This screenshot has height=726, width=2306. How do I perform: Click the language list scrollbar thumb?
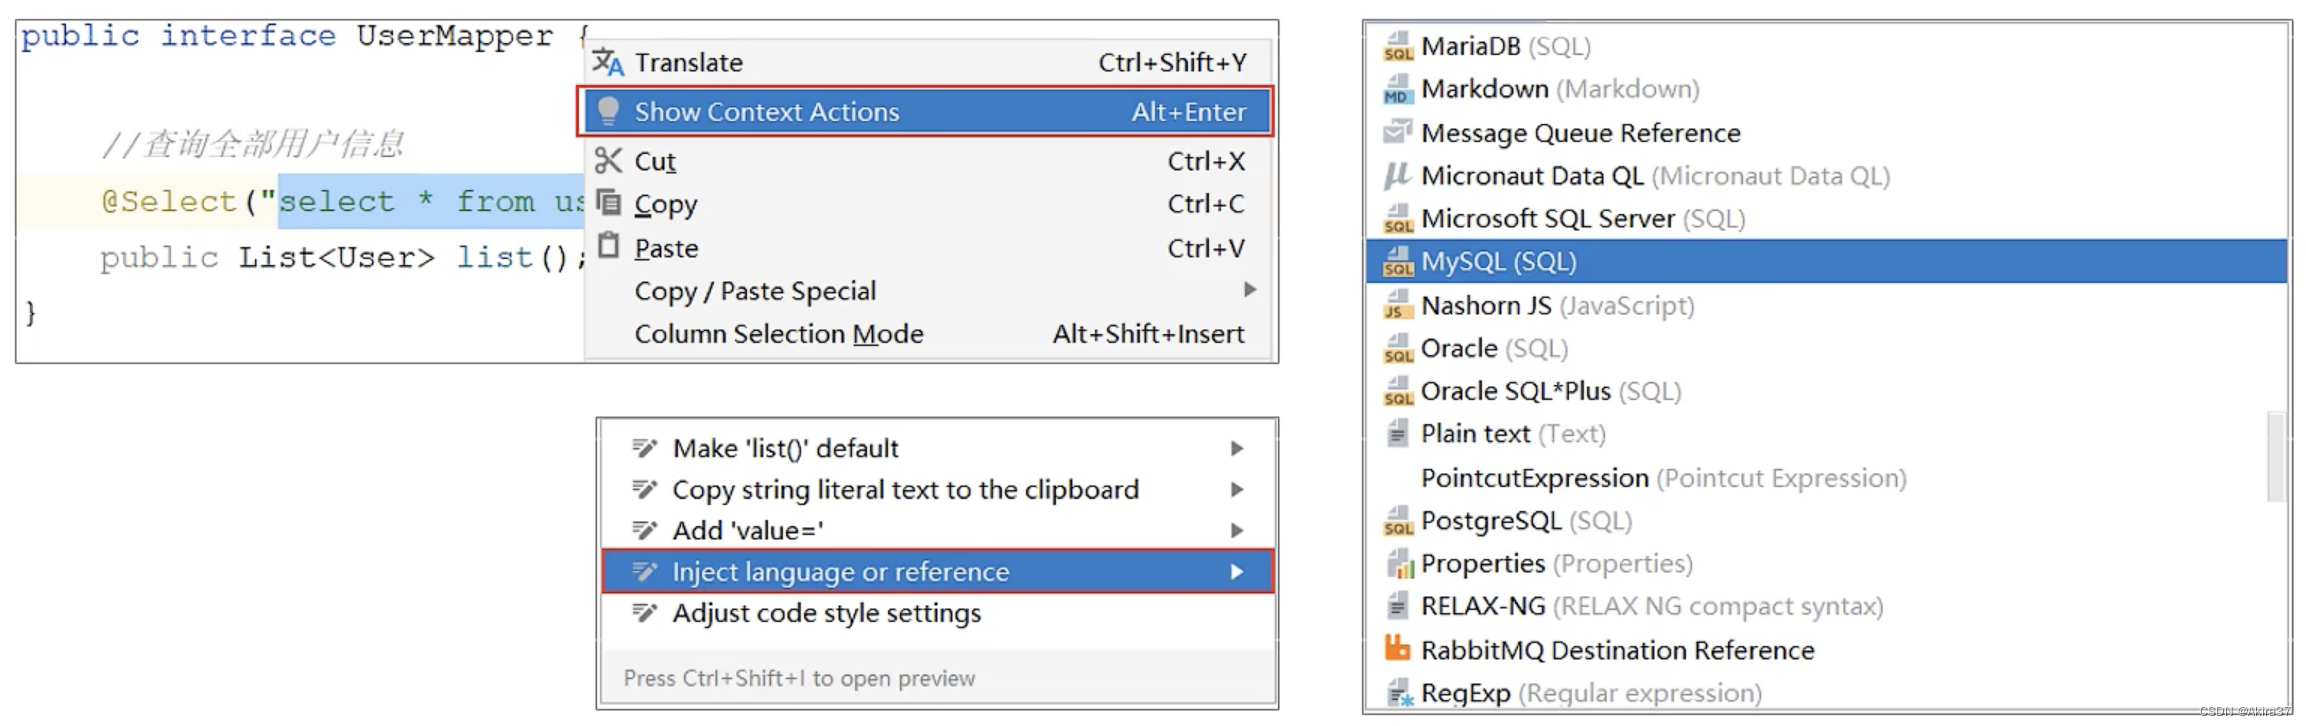(2276, 456)
